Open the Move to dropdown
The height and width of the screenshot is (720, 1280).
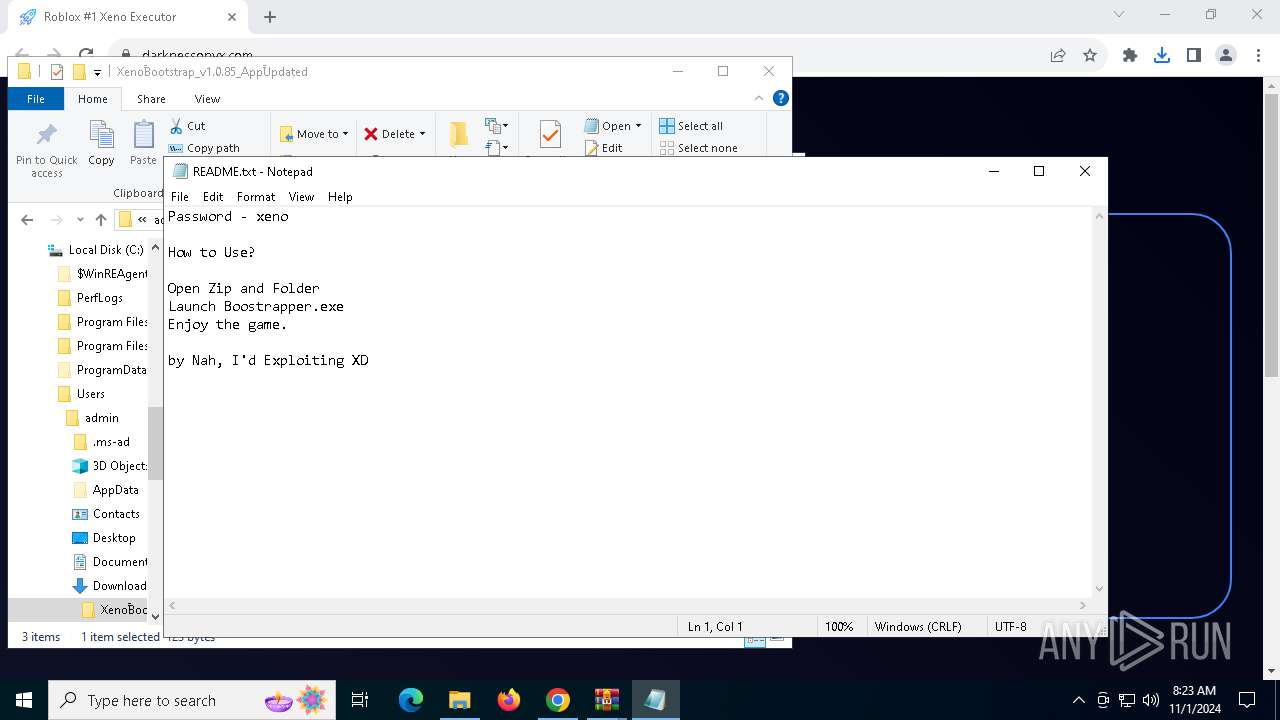tap(314, 134)
